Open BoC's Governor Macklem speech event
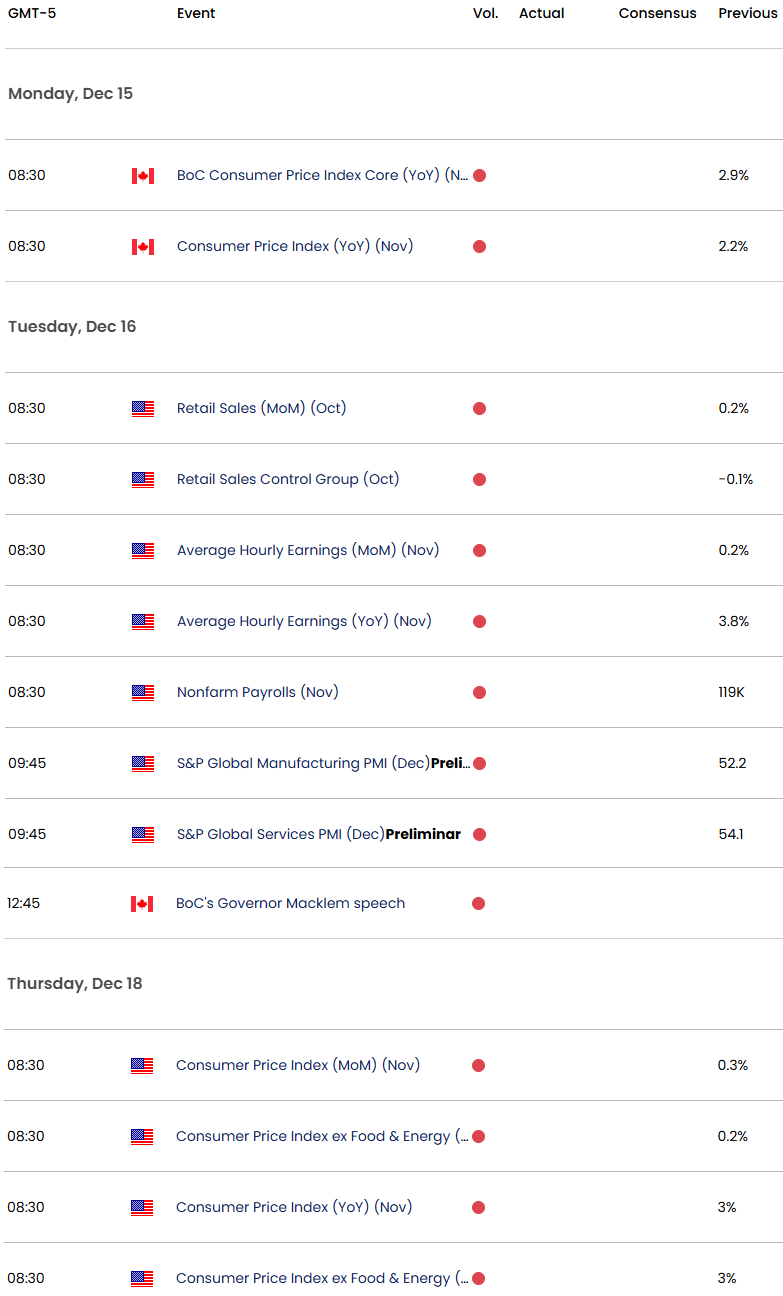Image resolution: width=783 pixels, height=1296 pixels. [290, 903]
